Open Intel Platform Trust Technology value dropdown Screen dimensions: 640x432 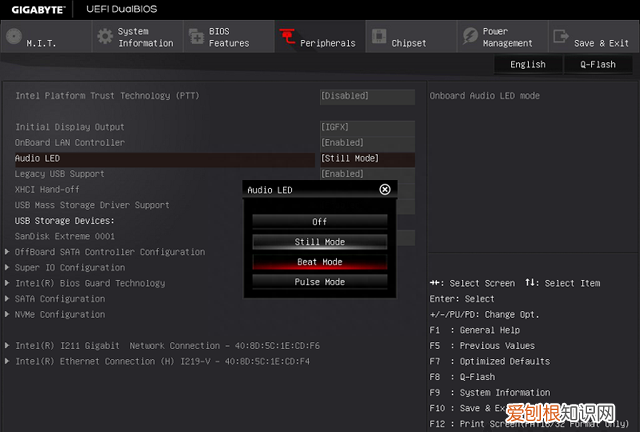coord(366,96)
